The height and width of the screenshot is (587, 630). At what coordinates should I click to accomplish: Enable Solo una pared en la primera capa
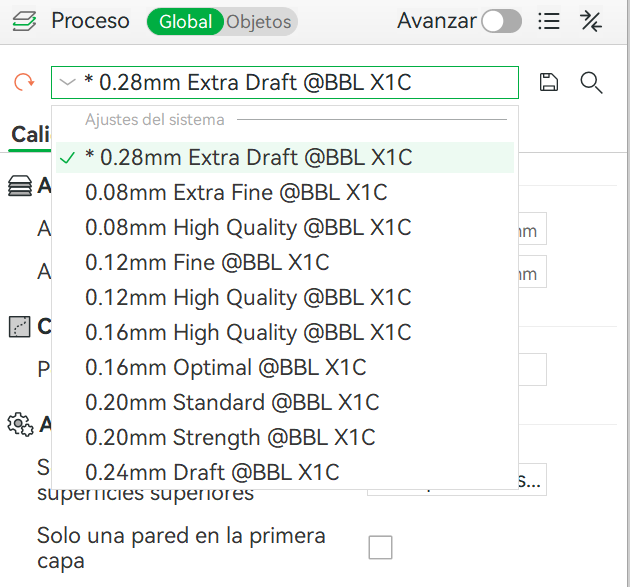(380, 547)
